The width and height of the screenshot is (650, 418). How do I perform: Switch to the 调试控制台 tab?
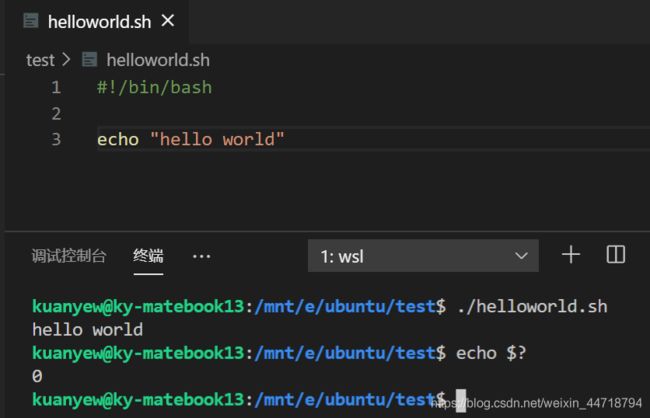click(69, 256)
